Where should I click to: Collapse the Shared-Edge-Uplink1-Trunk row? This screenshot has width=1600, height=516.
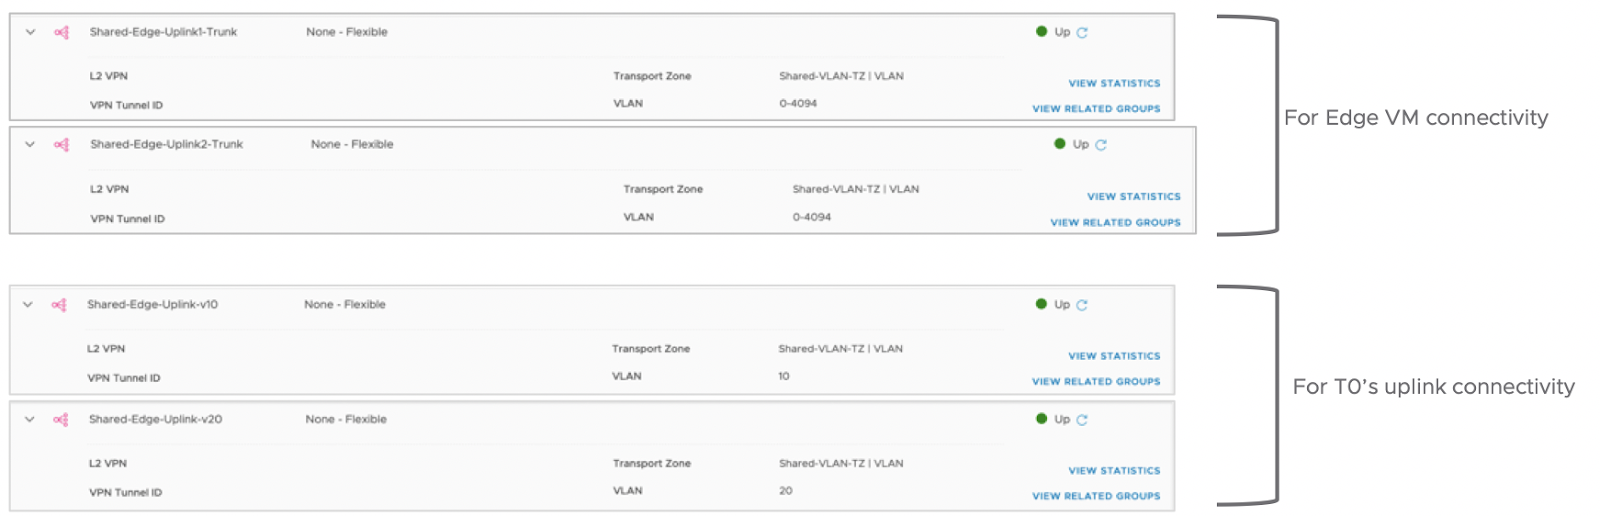pyautogui.click(x=30, y=32)
